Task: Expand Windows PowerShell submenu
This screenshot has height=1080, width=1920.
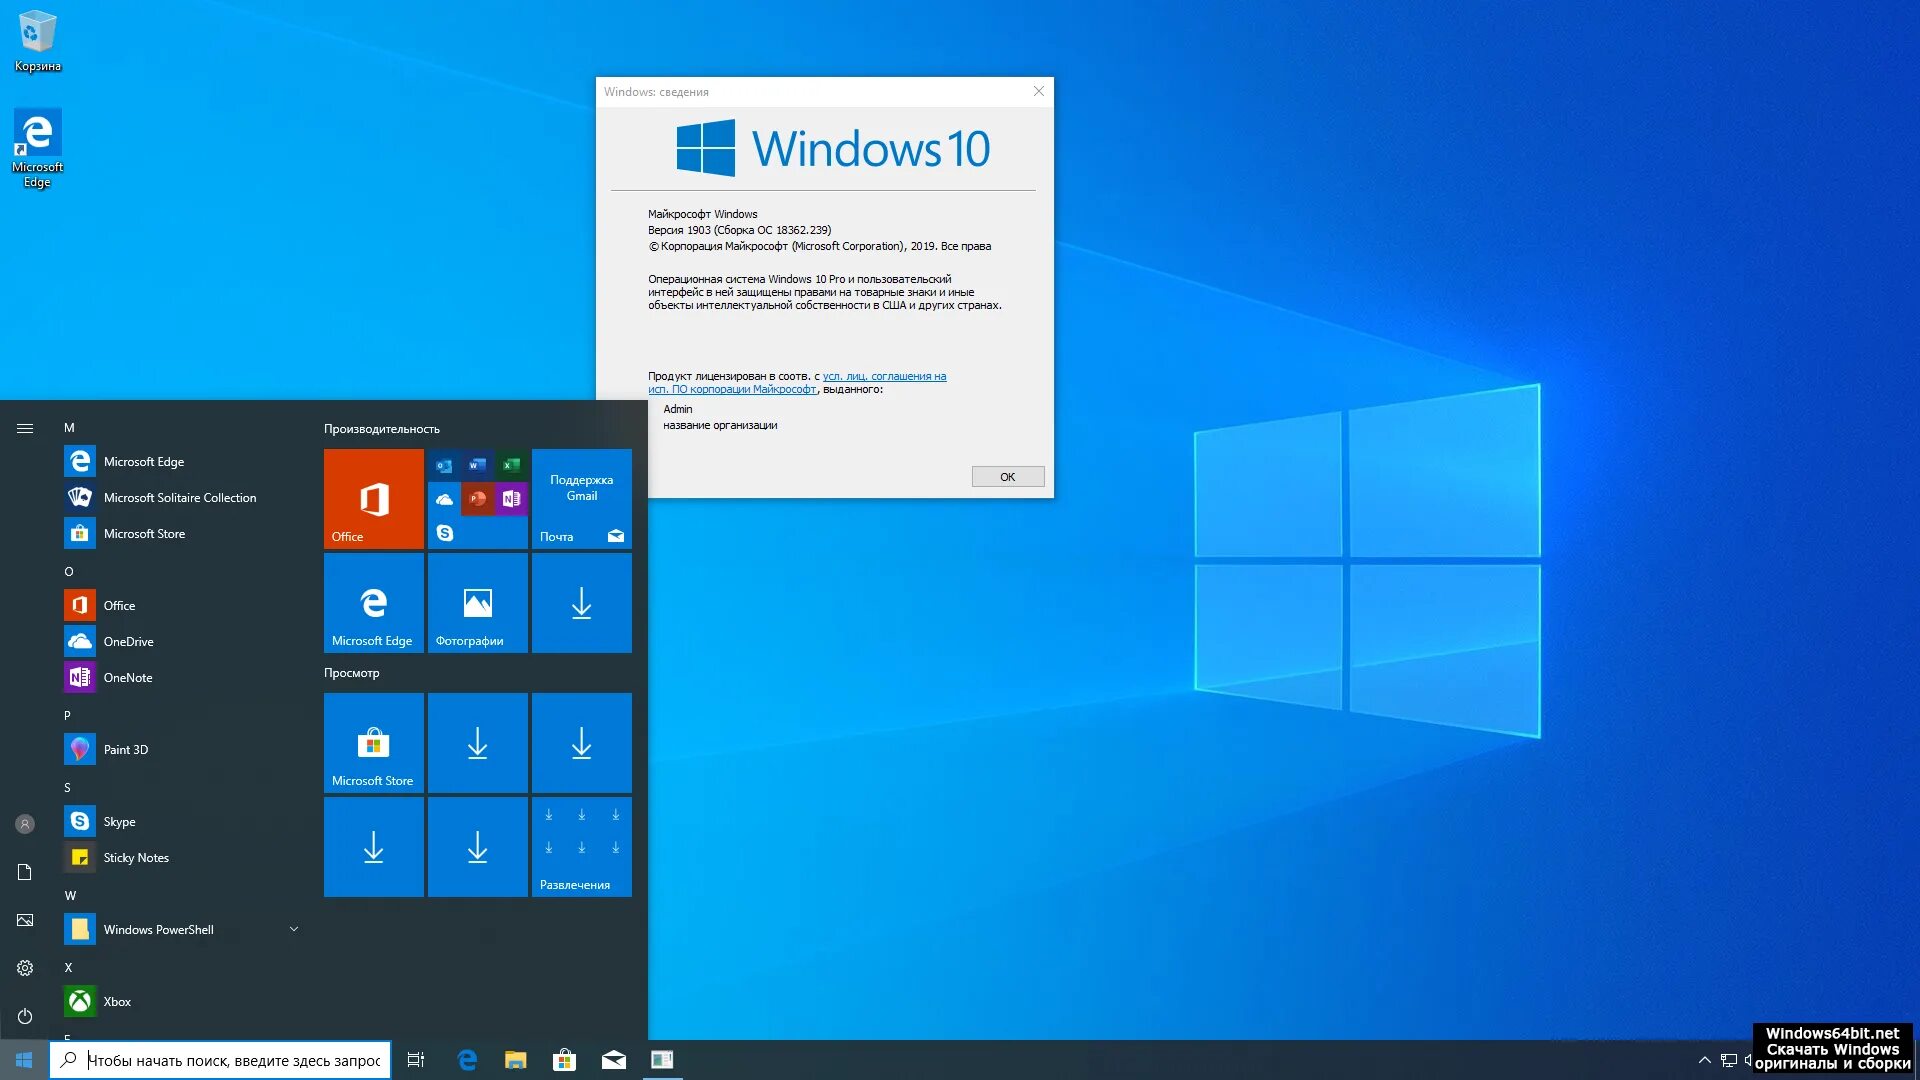Action: tap(293, 930)
